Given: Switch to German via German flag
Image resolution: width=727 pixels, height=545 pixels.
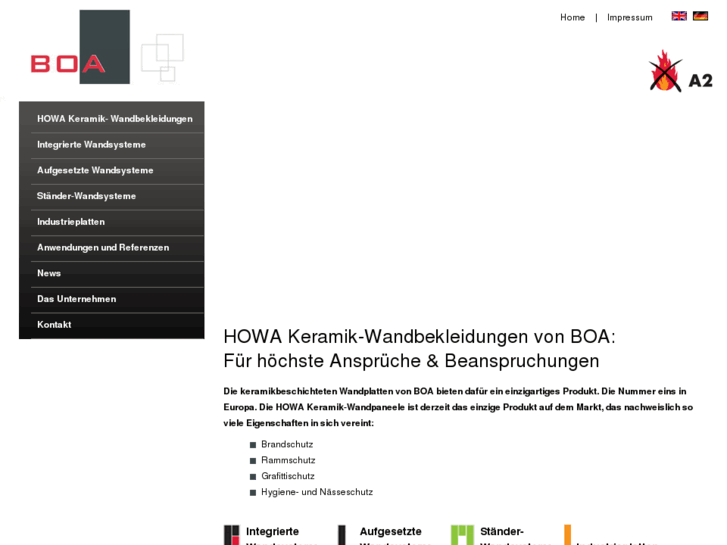Looking at the screenshot, I should 700,16.
